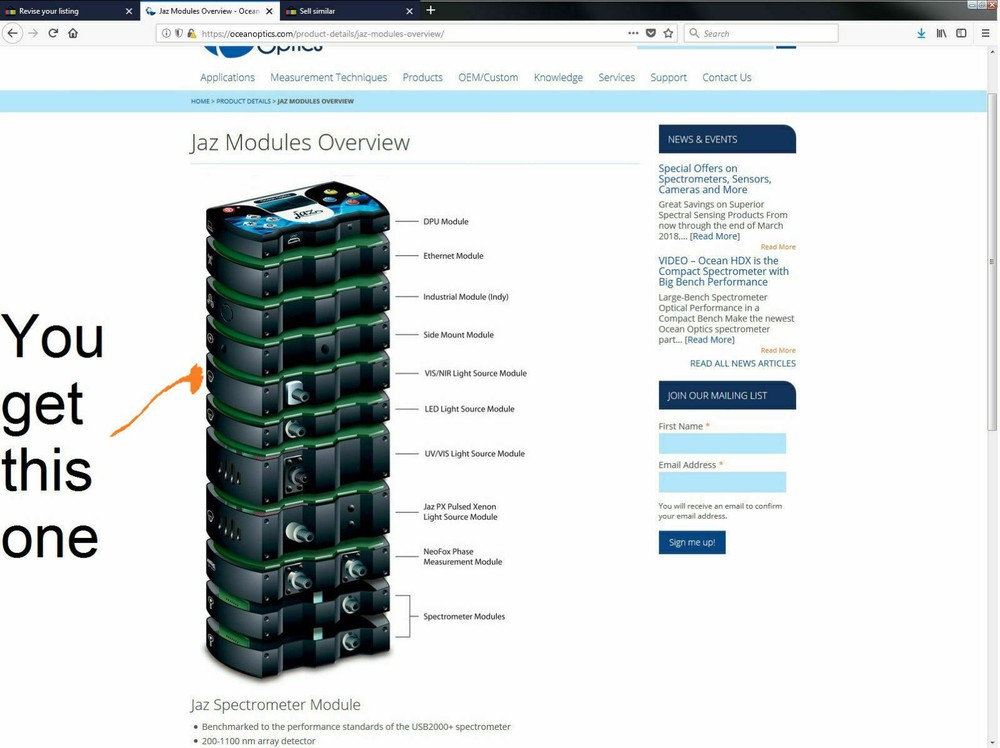Open the Firefox hamburger menu
Viewport: 1000px width, 748px height.
point(985,33)
